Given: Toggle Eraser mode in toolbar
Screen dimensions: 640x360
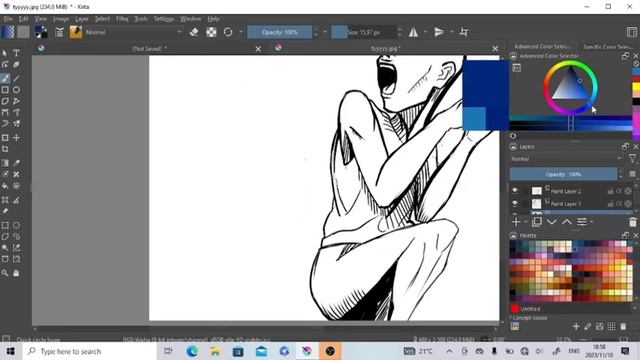Looking at the screenshot, I should click(x=194, y=32).
